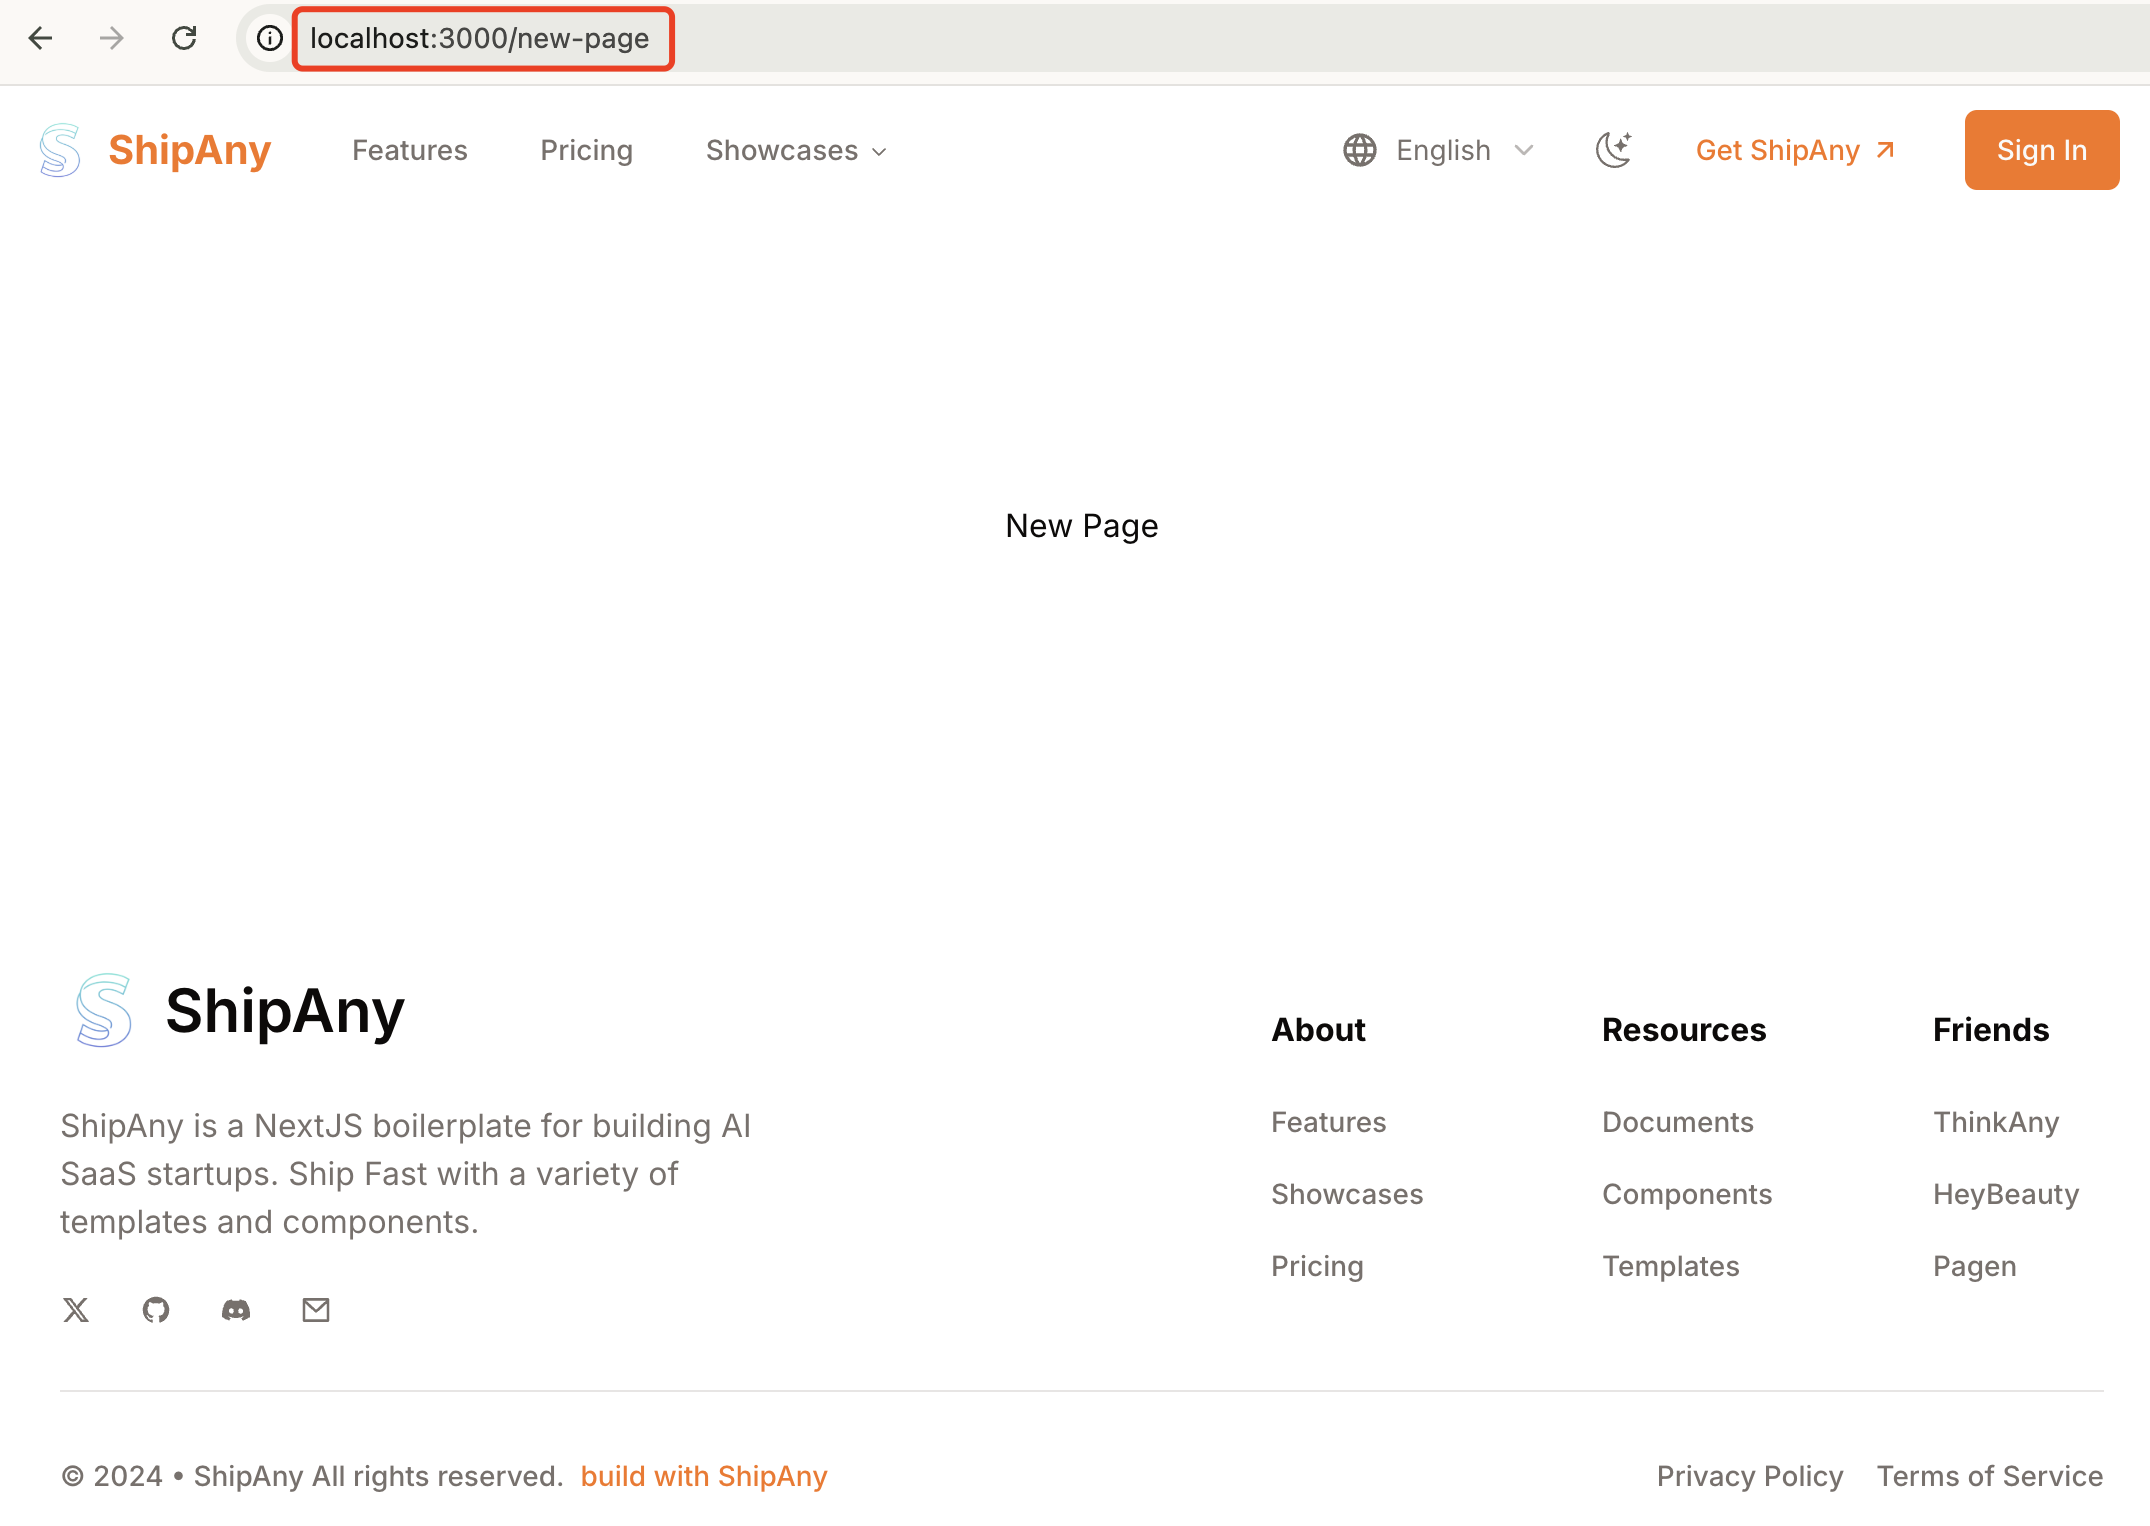Viewport: 2150px width, 1526px height.
Task: Open the X (Twitter) social link
Action: click(x=76, y=1310)
